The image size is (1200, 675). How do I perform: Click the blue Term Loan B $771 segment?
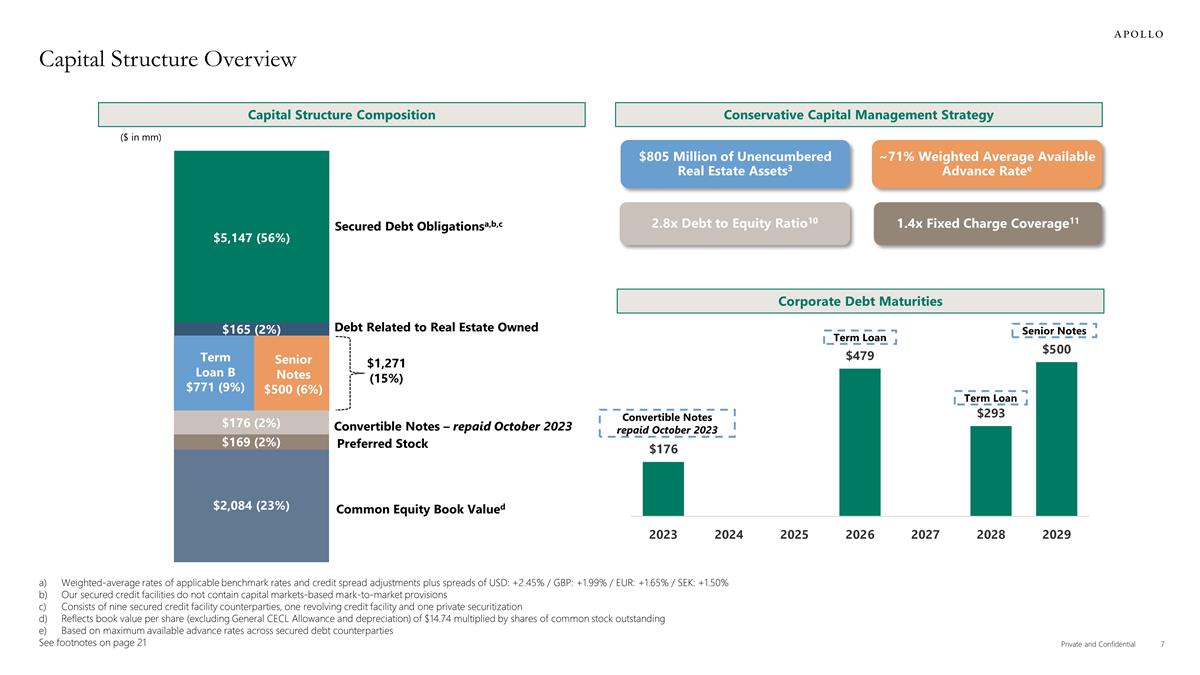click(x=214, y=372)
